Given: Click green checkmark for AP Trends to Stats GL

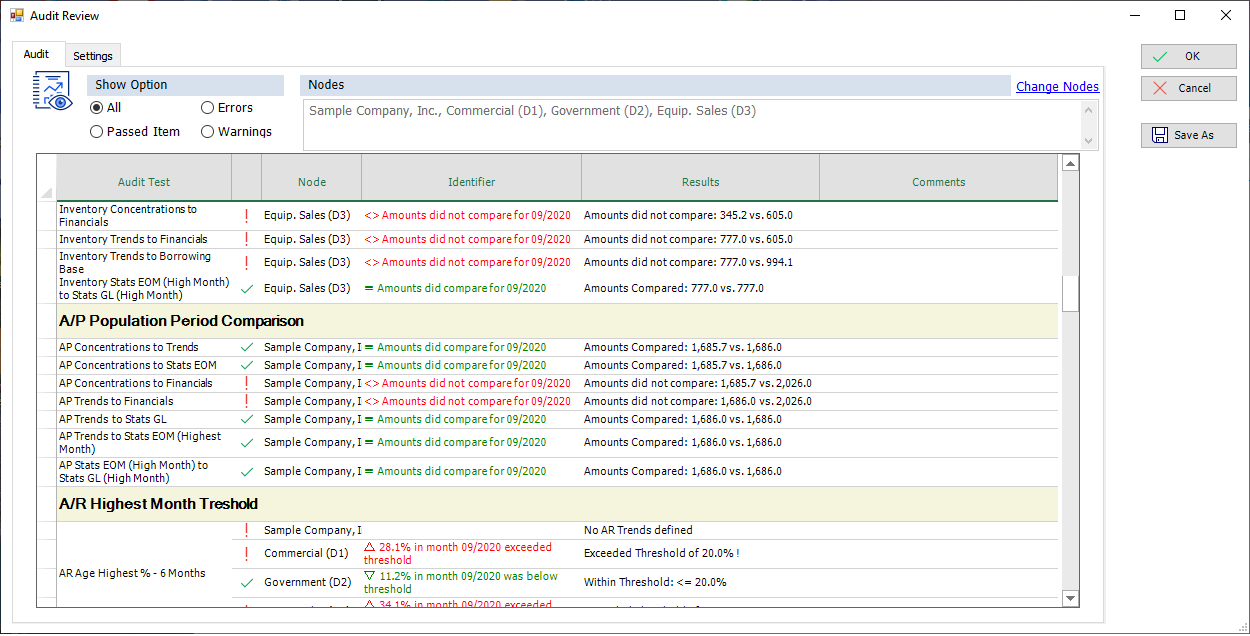Looking at the screenshot, I should pos(246,419).
